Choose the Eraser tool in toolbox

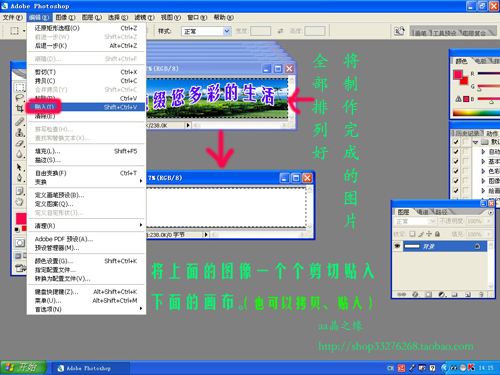20,144
